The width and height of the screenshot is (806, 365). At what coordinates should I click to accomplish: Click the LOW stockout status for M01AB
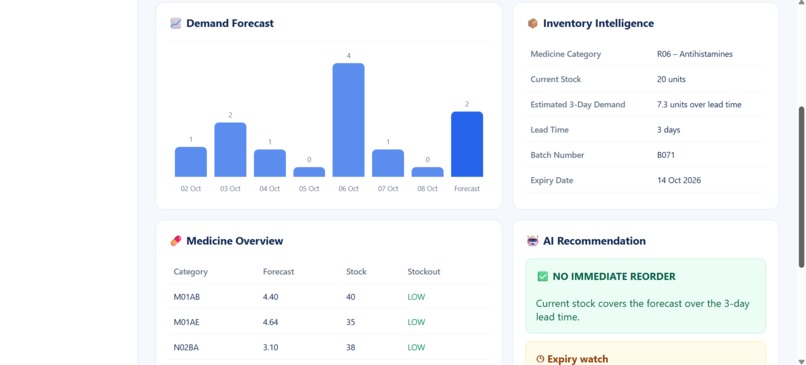pos(416,297)
